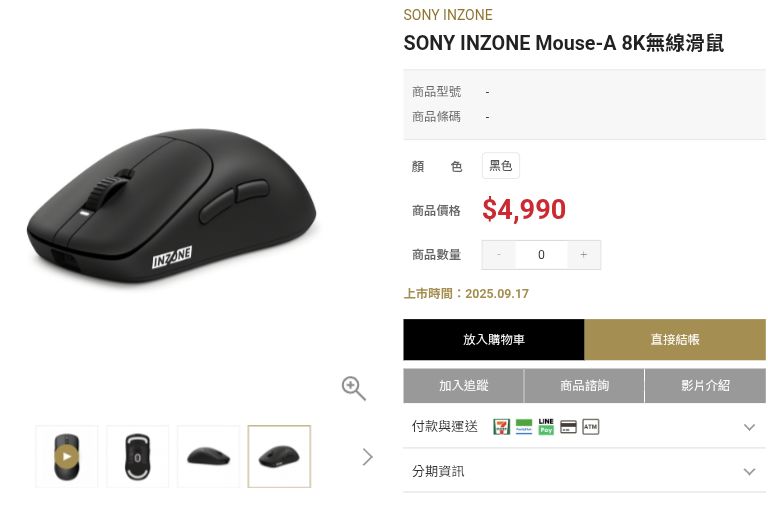Click the LINE Pay icon

[546, 427]
